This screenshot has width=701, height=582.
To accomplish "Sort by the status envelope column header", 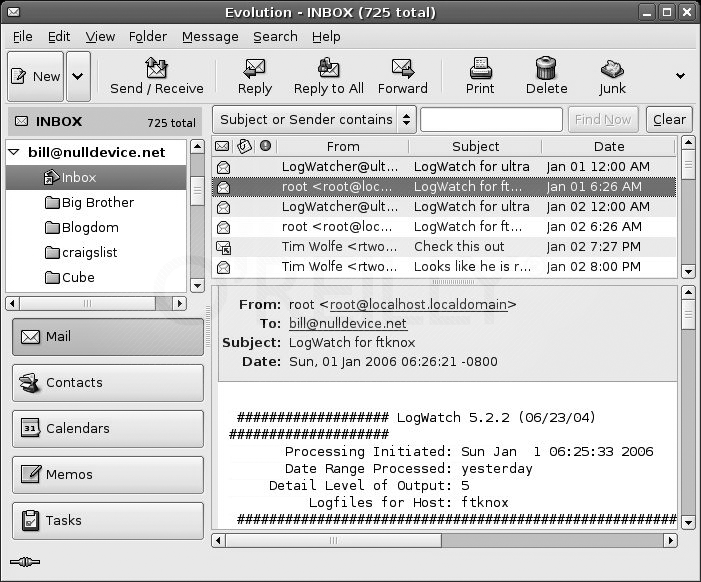I will point(222,146).
